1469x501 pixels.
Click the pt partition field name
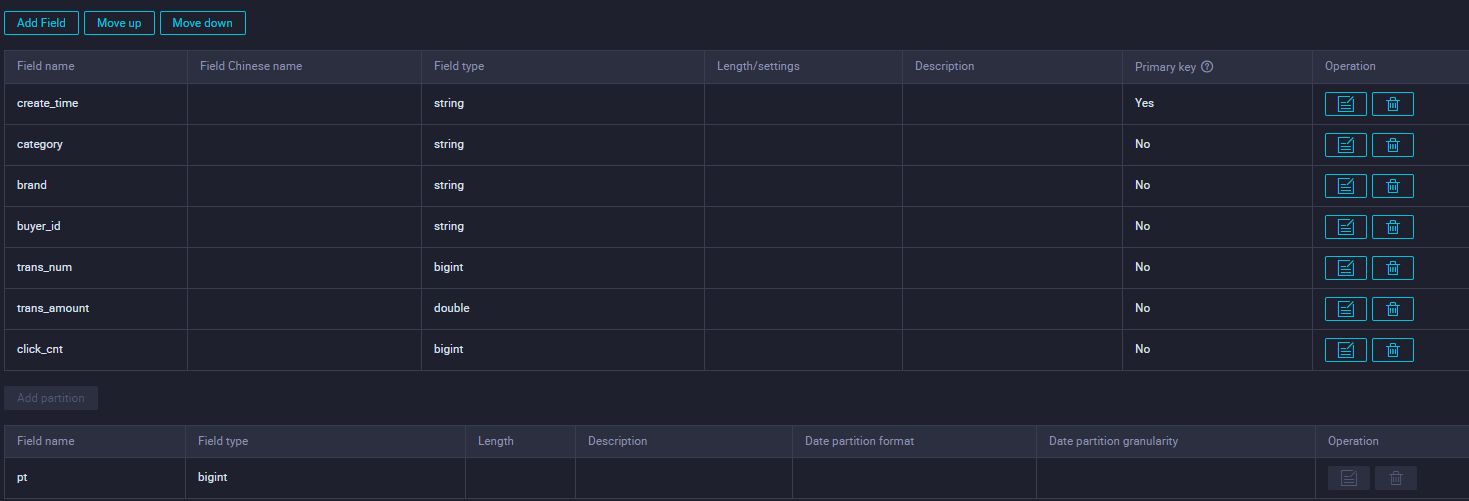[22, 477]
